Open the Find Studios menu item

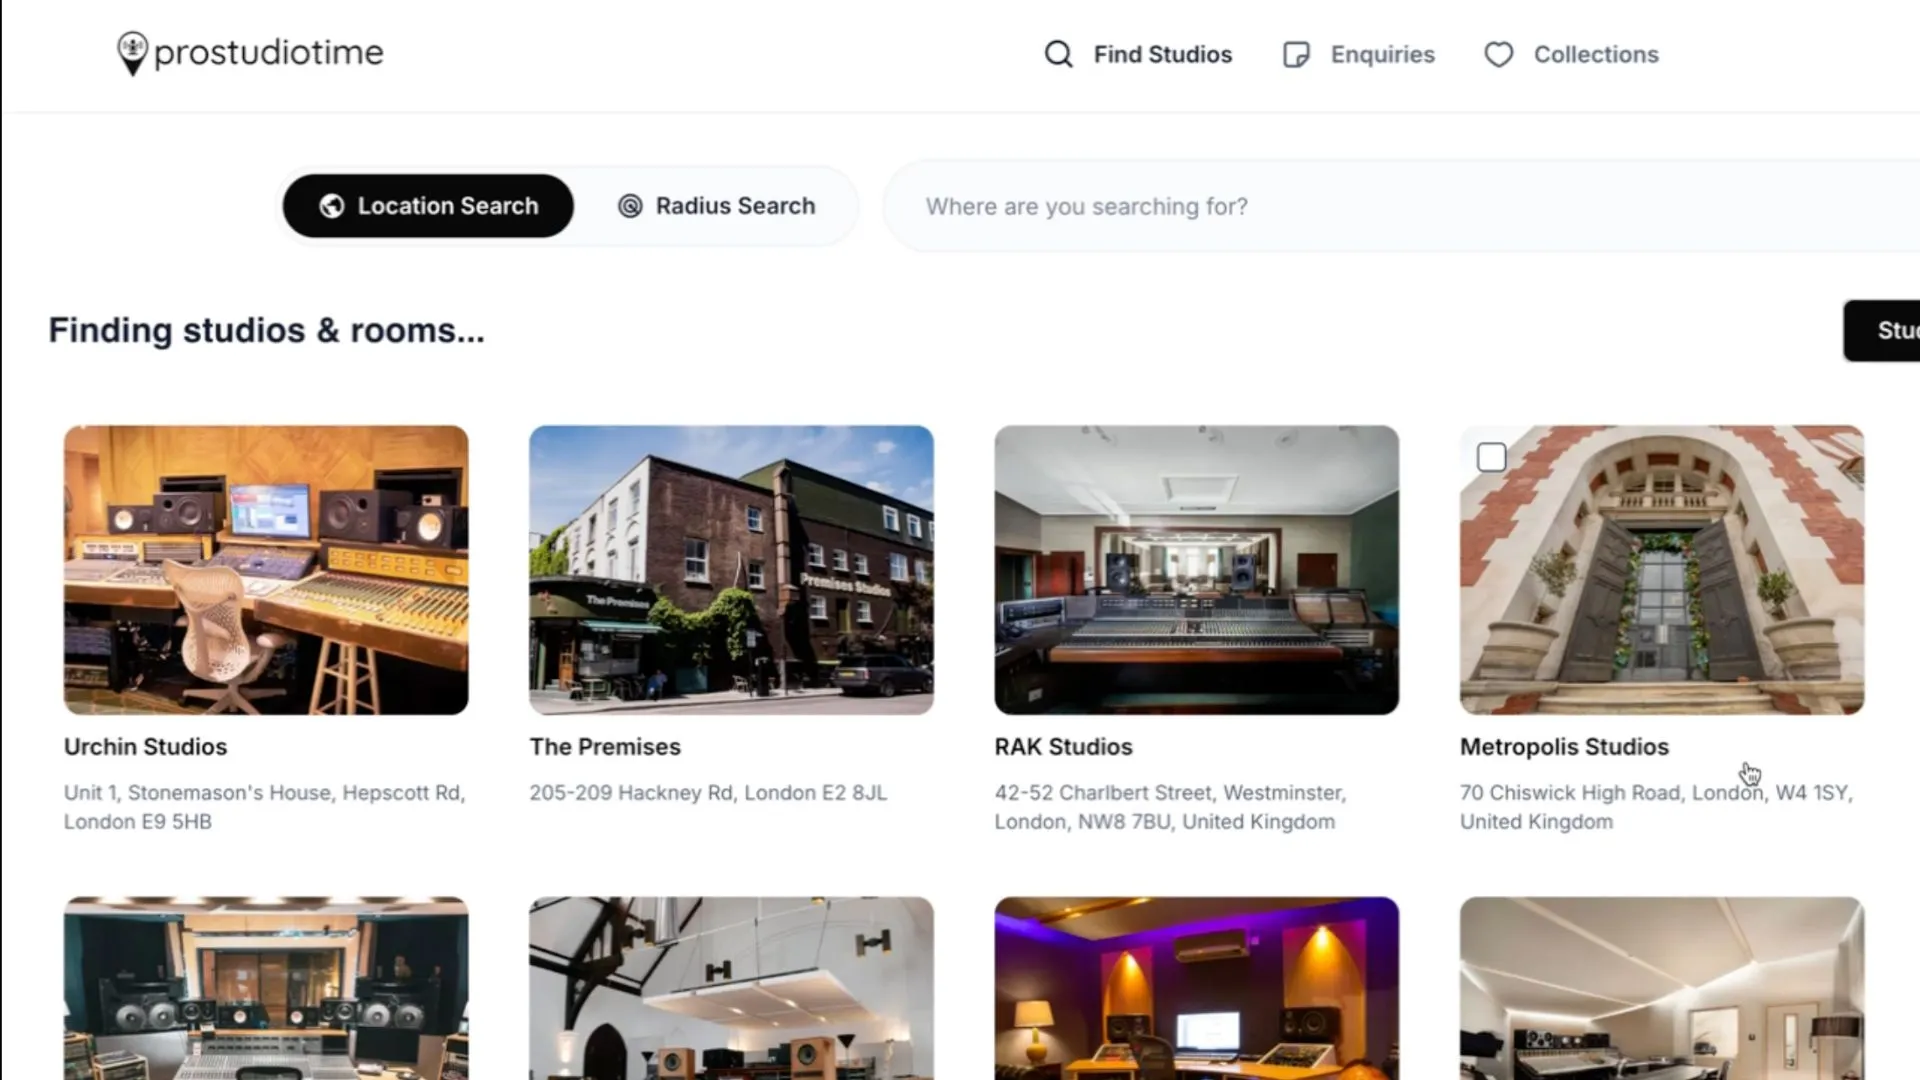click(1138, 54)
